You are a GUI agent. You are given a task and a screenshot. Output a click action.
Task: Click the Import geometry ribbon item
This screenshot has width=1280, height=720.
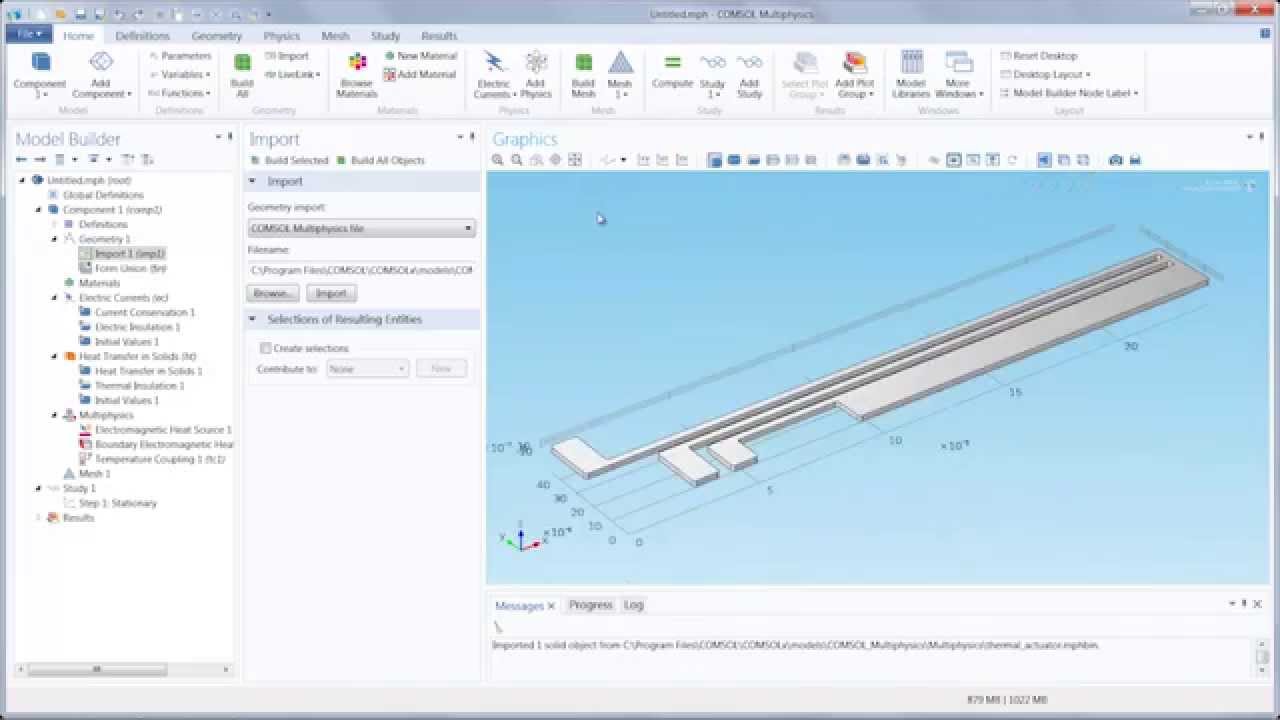287,56
